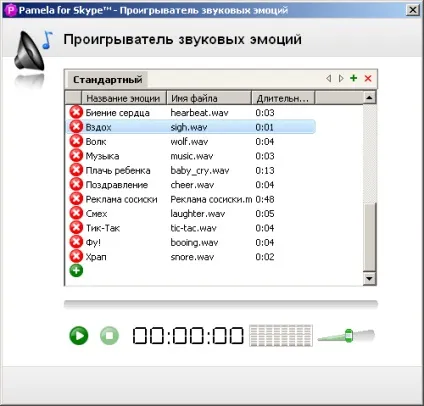Delete the Смех emotion
The width and height of the screenshot is (424, 406).
pyautogui.click(x=76, y=213)
